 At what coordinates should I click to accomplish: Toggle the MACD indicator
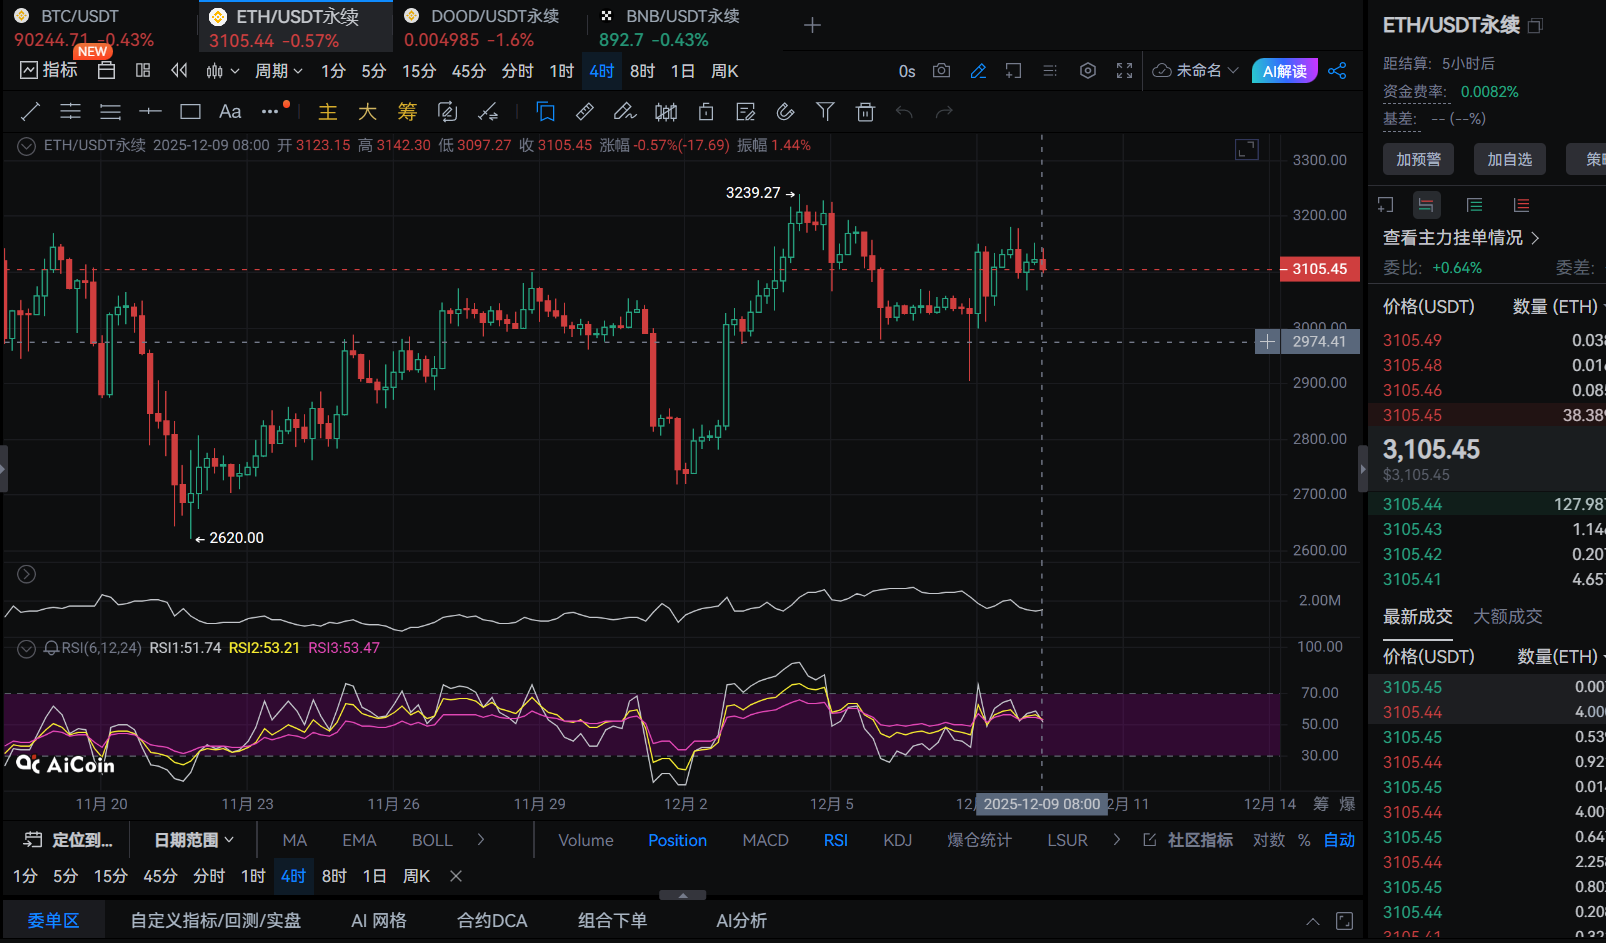[765, 840]
